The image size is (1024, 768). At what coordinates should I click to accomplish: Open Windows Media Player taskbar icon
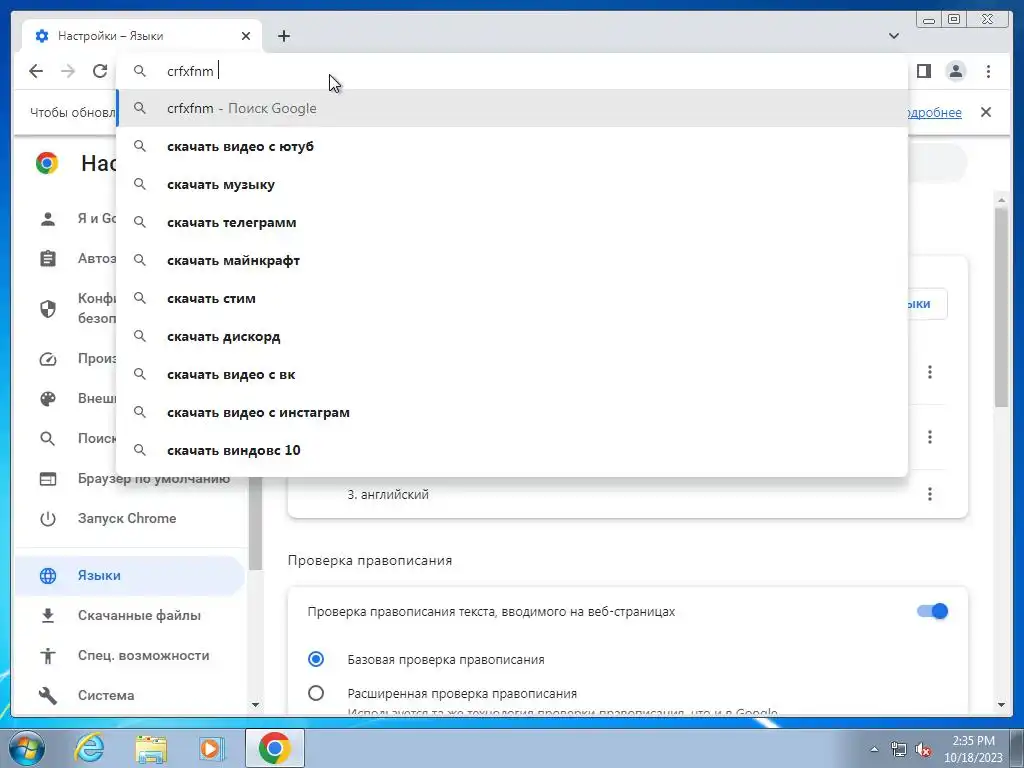pos(212,748)
